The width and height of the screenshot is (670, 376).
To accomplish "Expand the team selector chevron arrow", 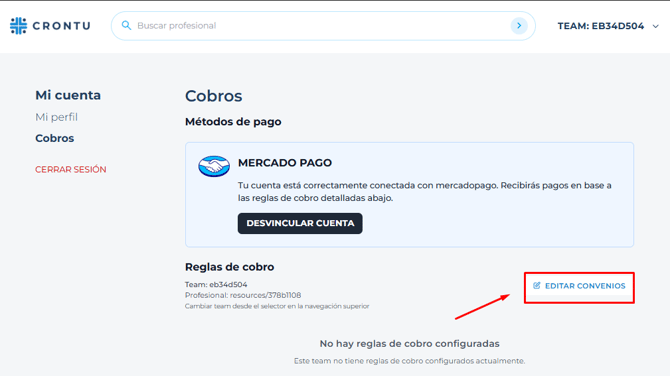I will (655, 26).
